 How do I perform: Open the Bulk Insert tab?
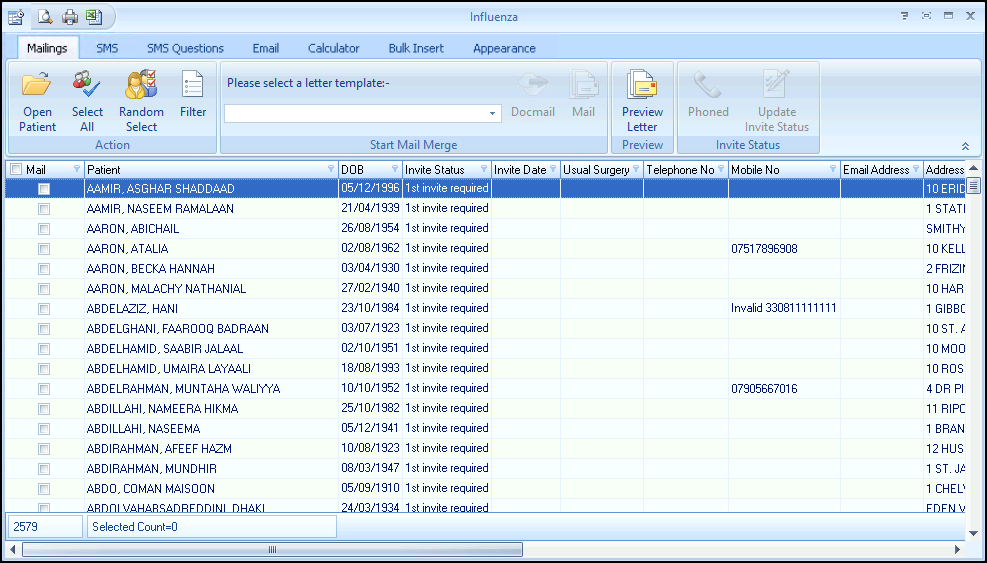coord(416,48)
